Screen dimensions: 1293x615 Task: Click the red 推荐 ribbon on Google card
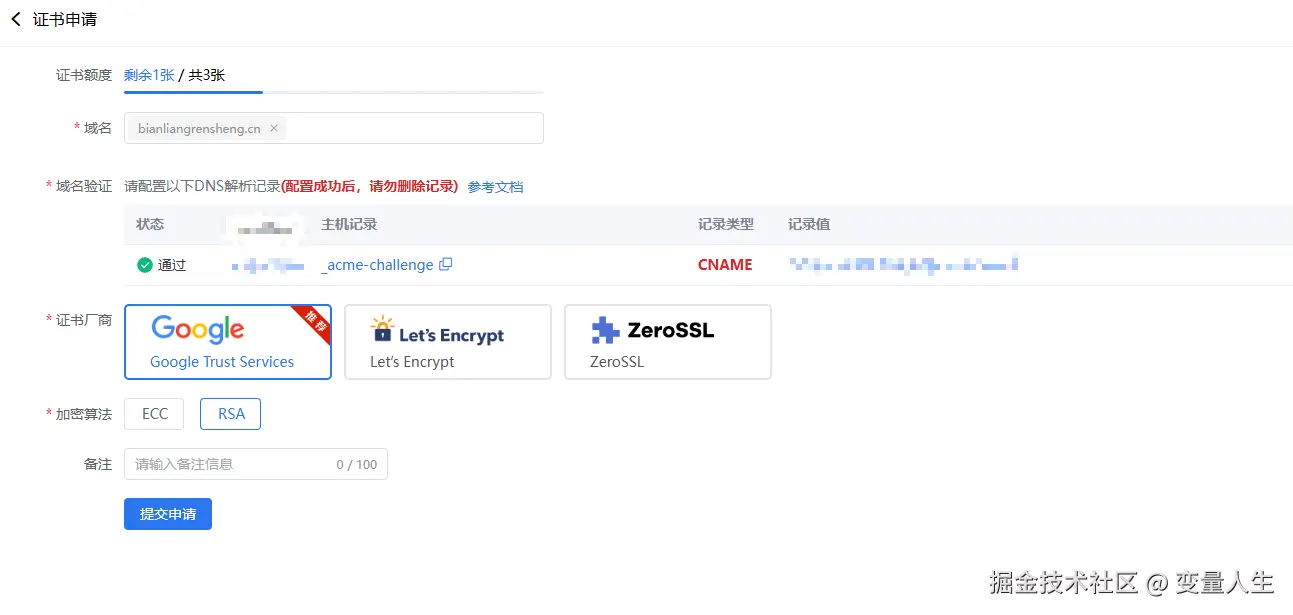tap(314, 321)
